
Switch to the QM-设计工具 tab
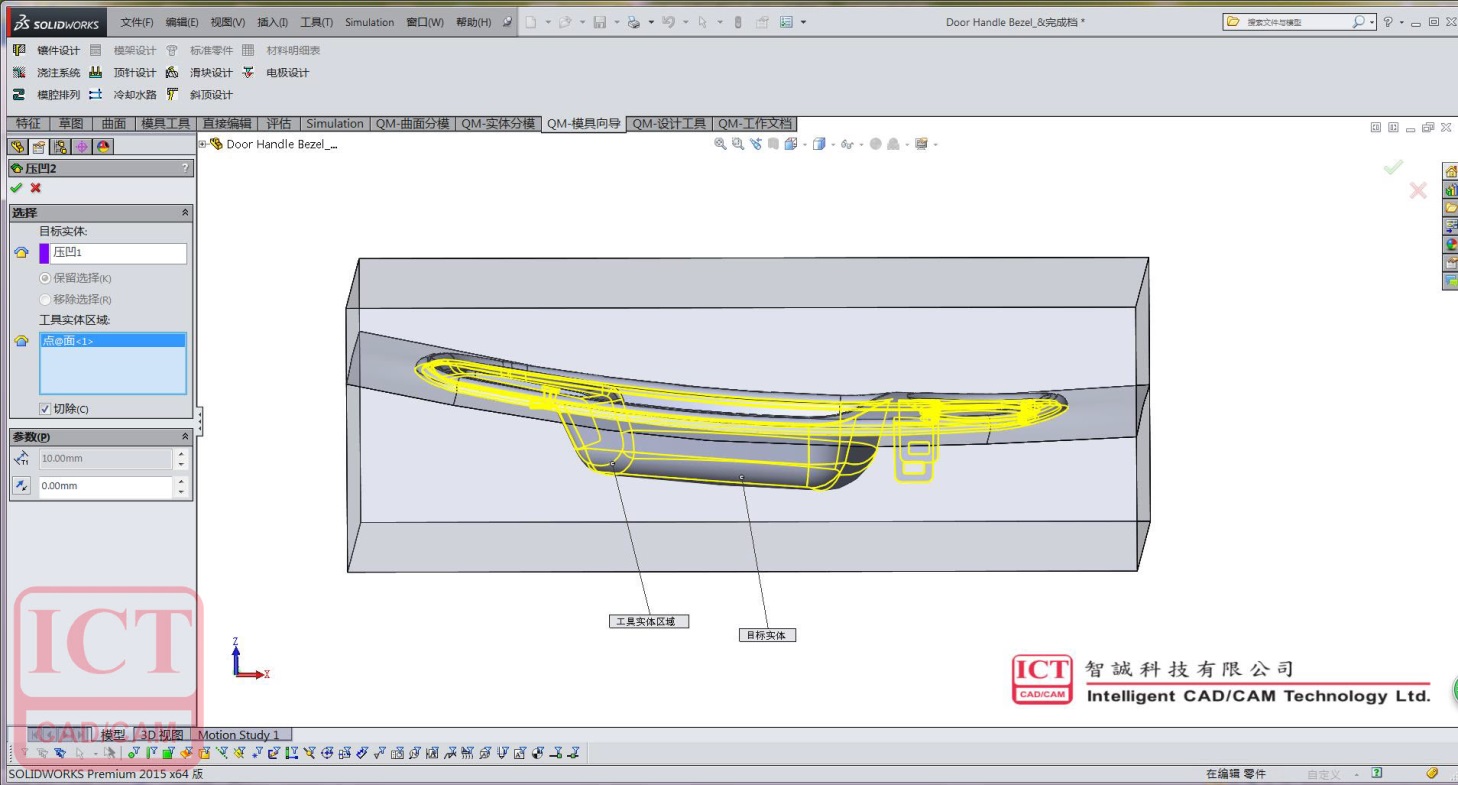tap(668, 124)
